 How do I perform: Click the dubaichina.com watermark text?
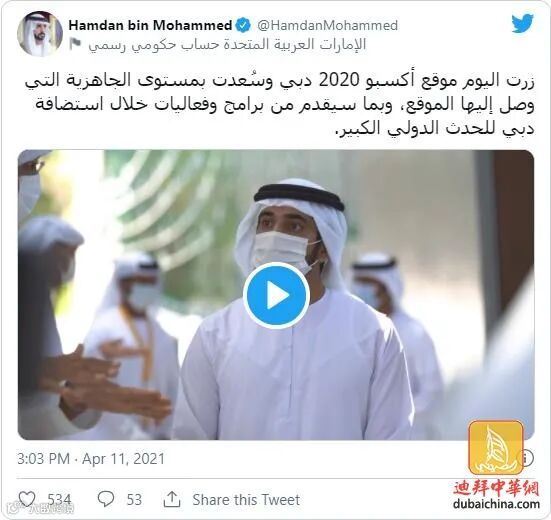pyautogui.click(x=496, y=504)
